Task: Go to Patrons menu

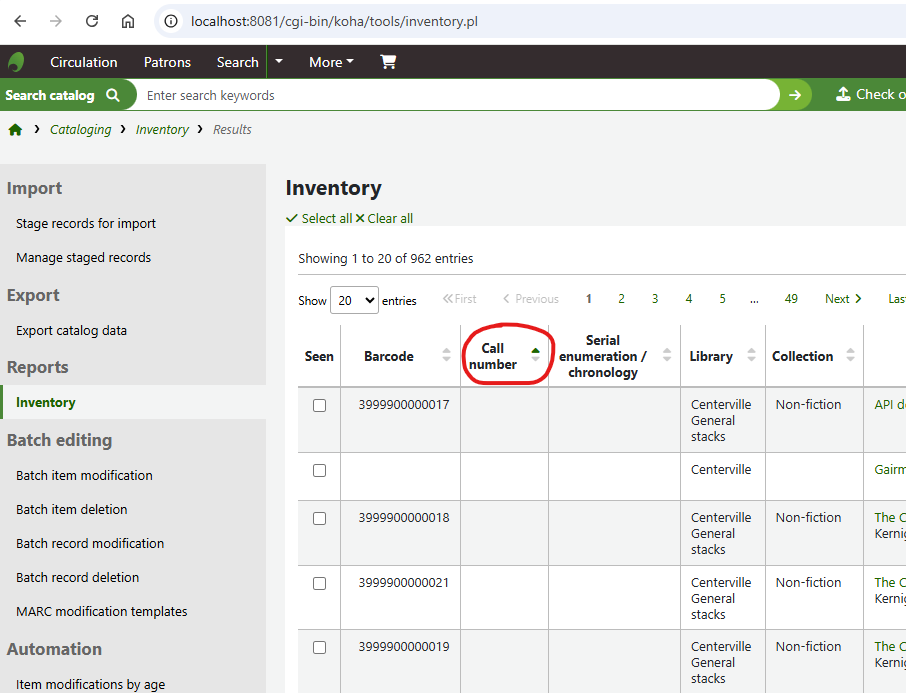Action: pos(167,62)
